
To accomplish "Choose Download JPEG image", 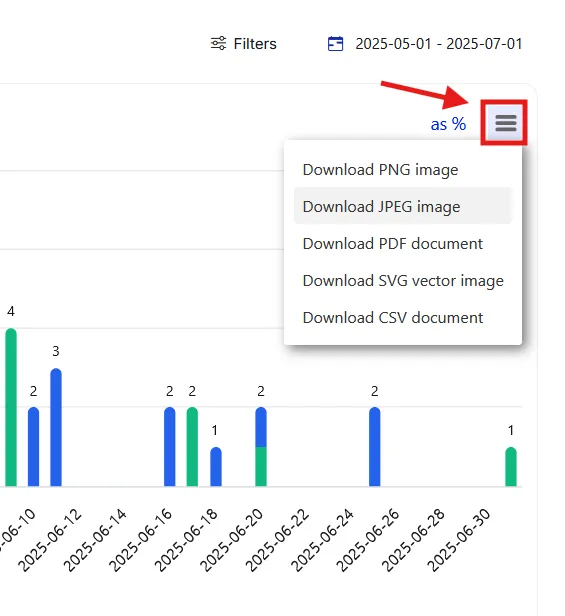I will tap(403, 206).
